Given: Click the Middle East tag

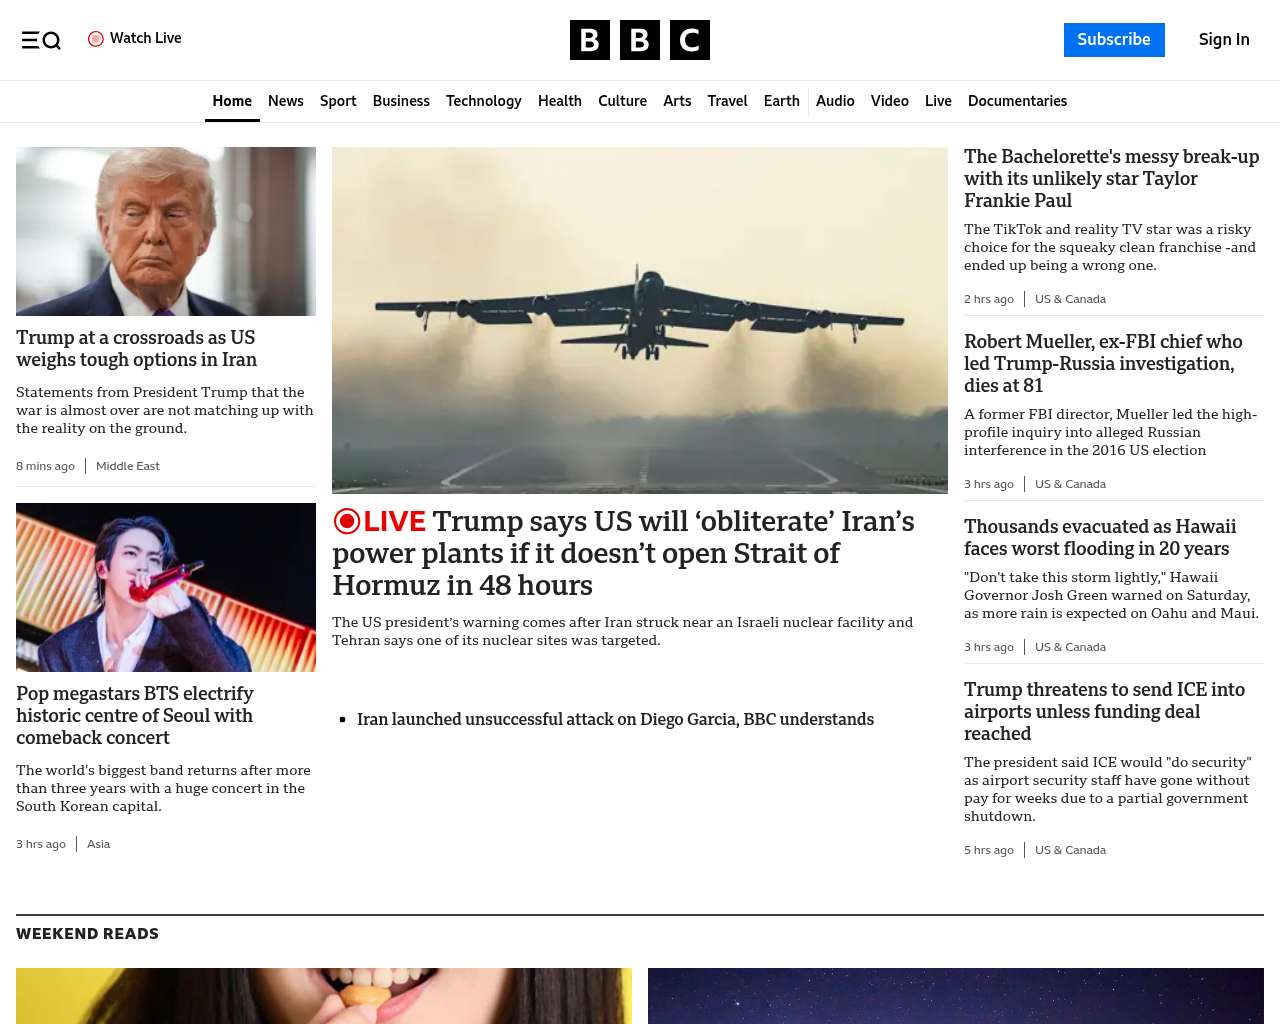Looking at the screenshot, I should tap(128, 466).
